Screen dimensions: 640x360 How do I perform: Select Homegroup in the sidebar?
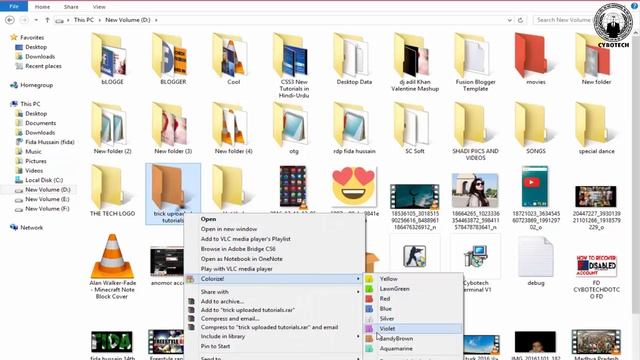pyautogui.click(x=36, y=85)
